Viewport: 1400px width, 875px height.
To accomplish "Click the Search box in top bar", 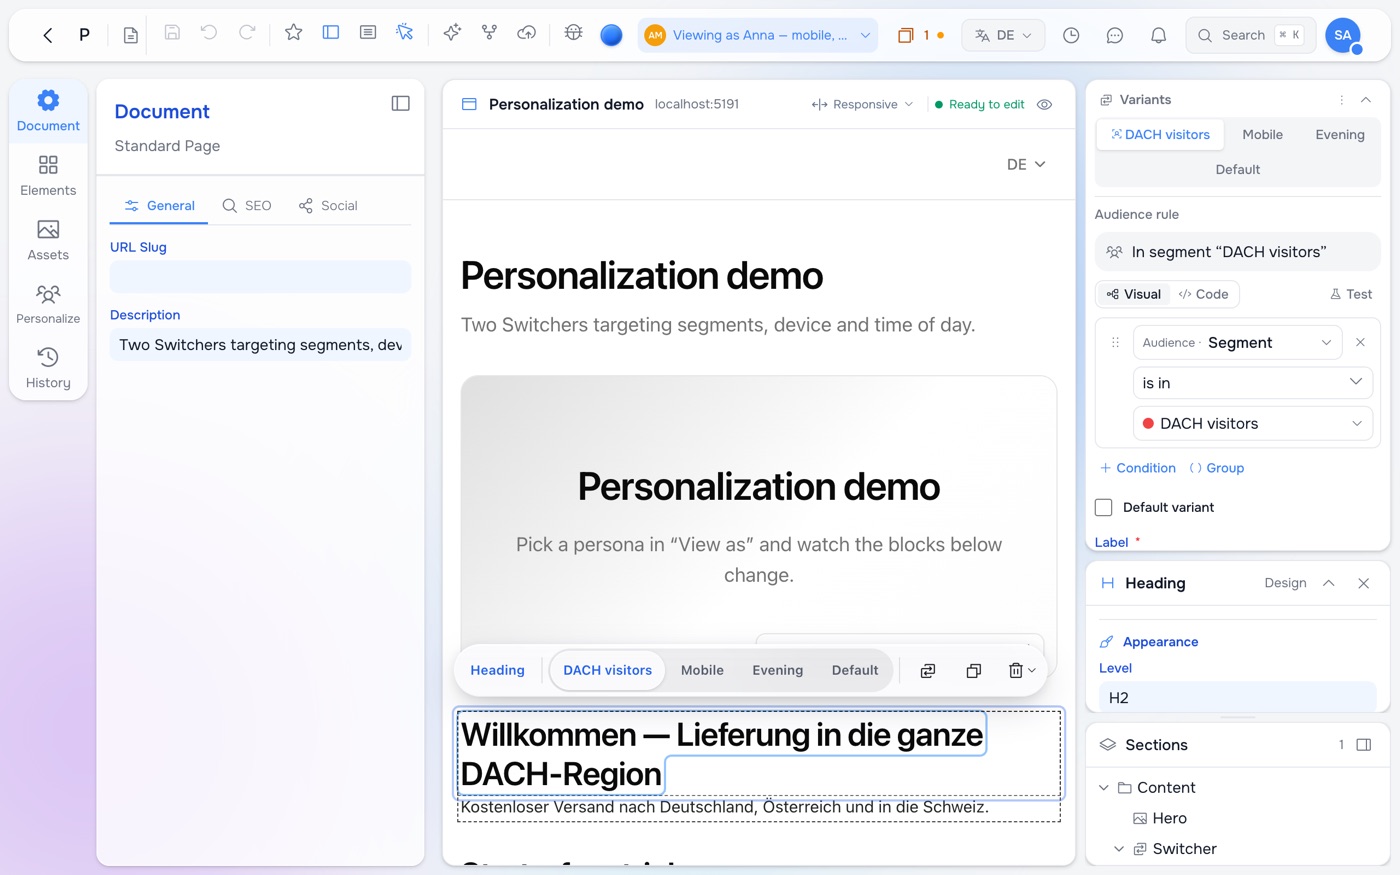I will pyautogui.click(x=1250, y=35).
